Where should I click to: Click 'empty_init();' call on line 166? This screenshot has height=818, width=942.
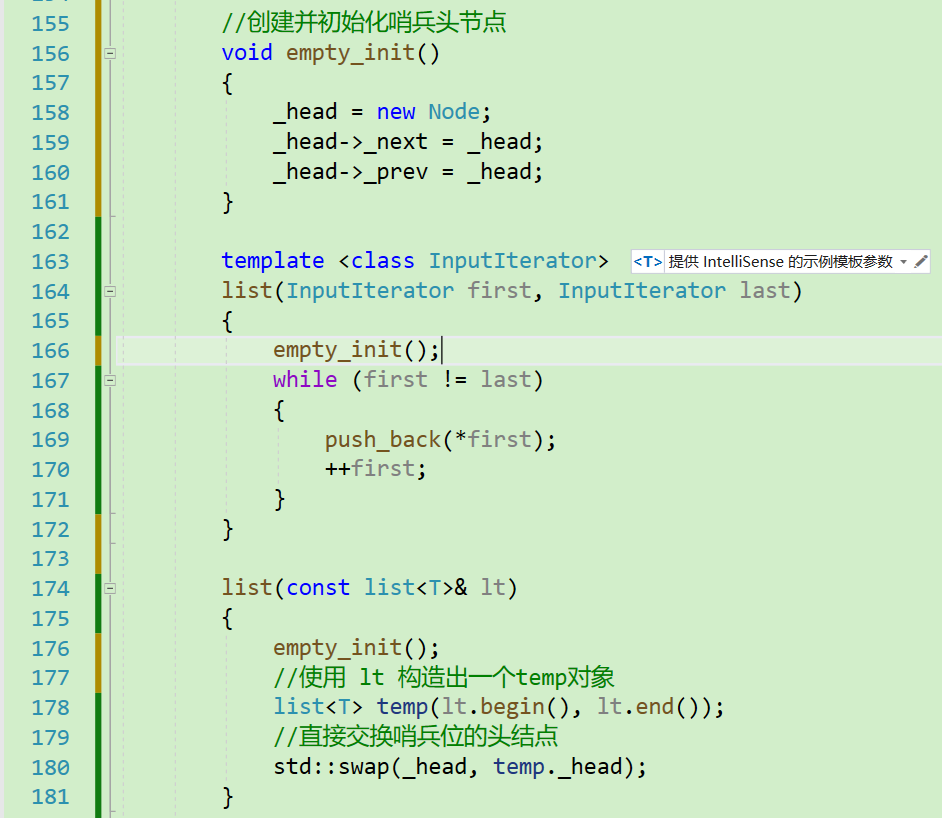point(356,351)
